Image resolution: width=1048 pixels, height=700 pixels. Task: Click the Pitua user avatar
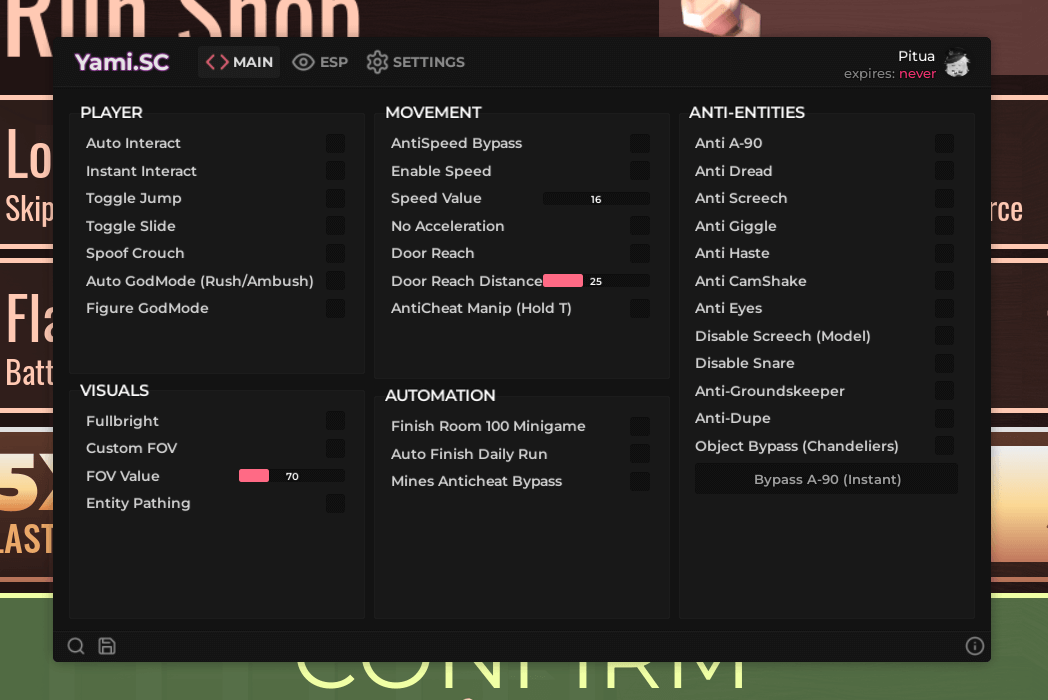pos(957,64)
